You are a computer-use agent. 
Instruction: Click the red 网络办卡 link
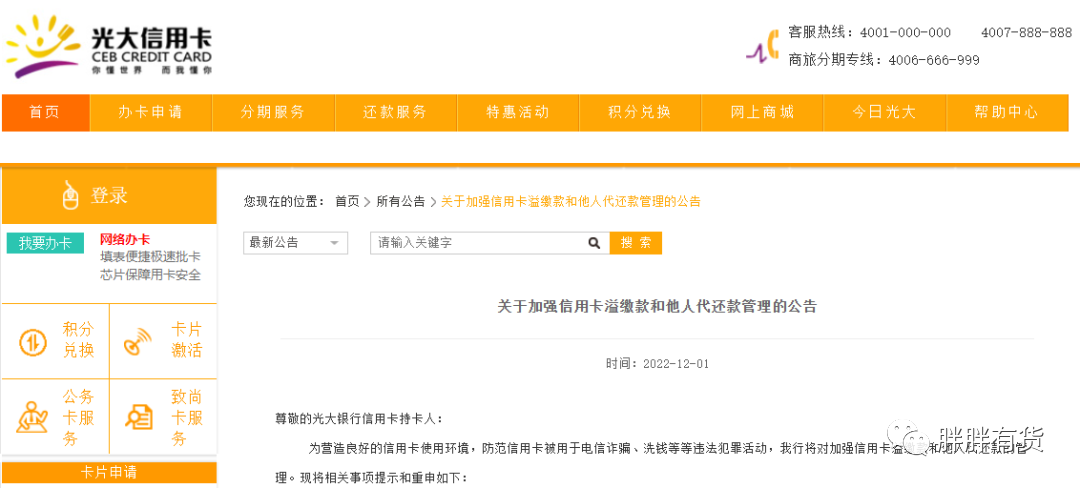(125, 240)
